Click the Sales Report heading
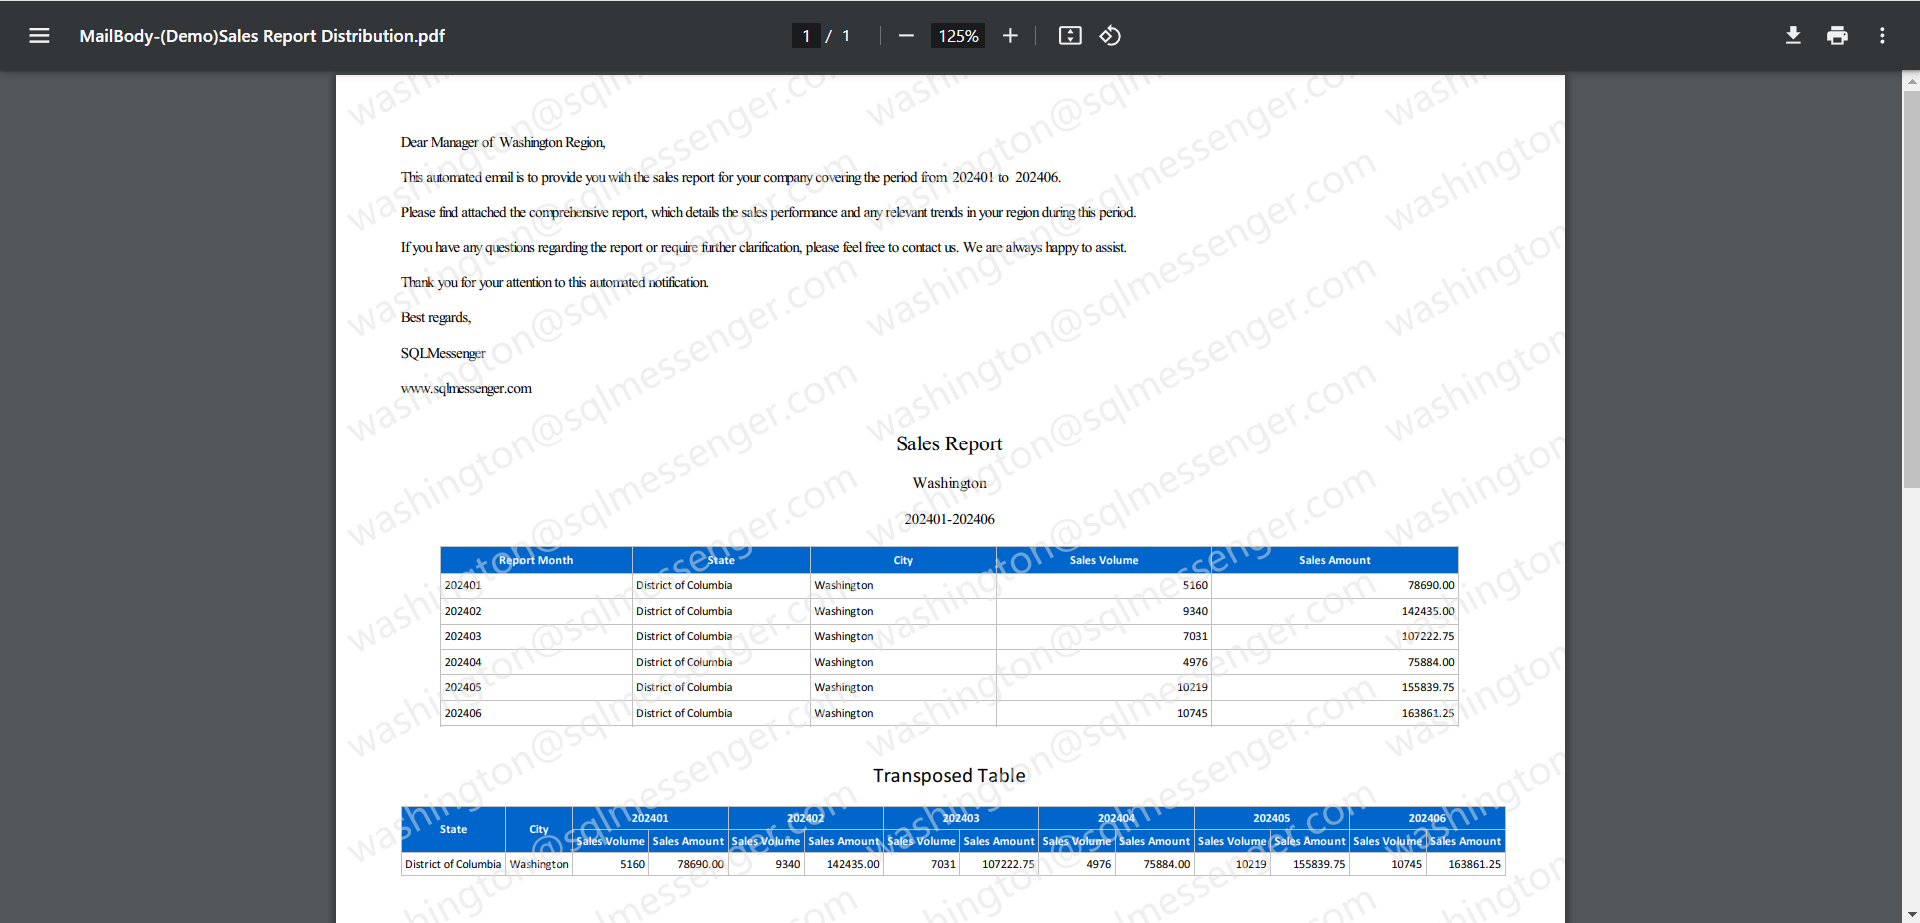This screenshot has width=1920, height=923. pyautogui.click(x=949, y=443)
